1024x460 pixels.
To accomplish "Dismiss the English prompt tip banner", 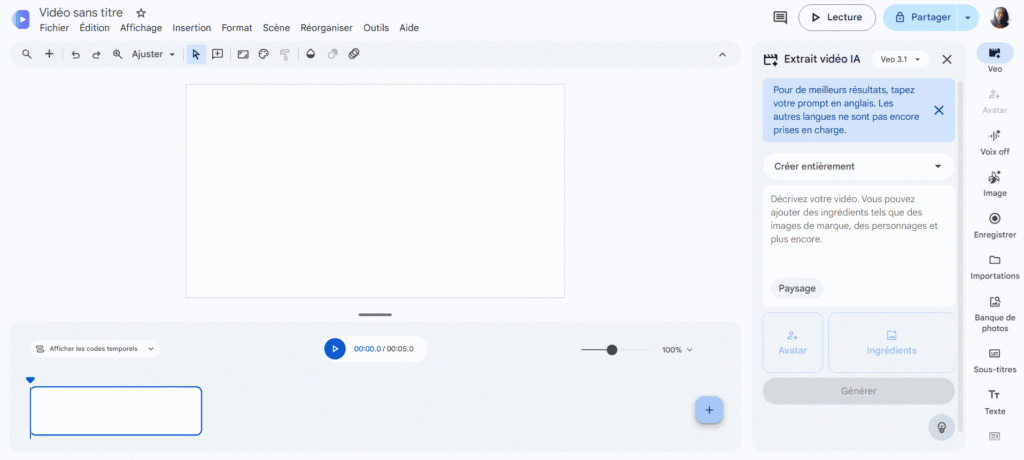I will (939, 110).
